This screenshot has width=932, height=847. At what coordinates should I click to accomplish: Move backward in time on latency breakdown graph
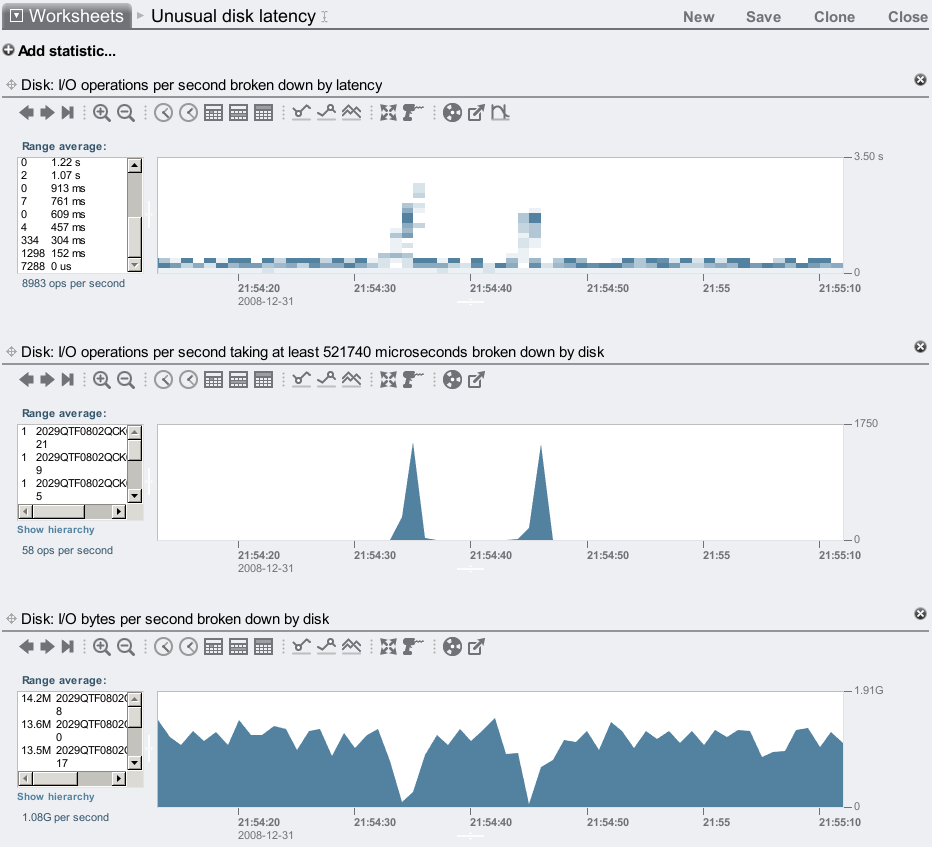(x=27, y=113)
